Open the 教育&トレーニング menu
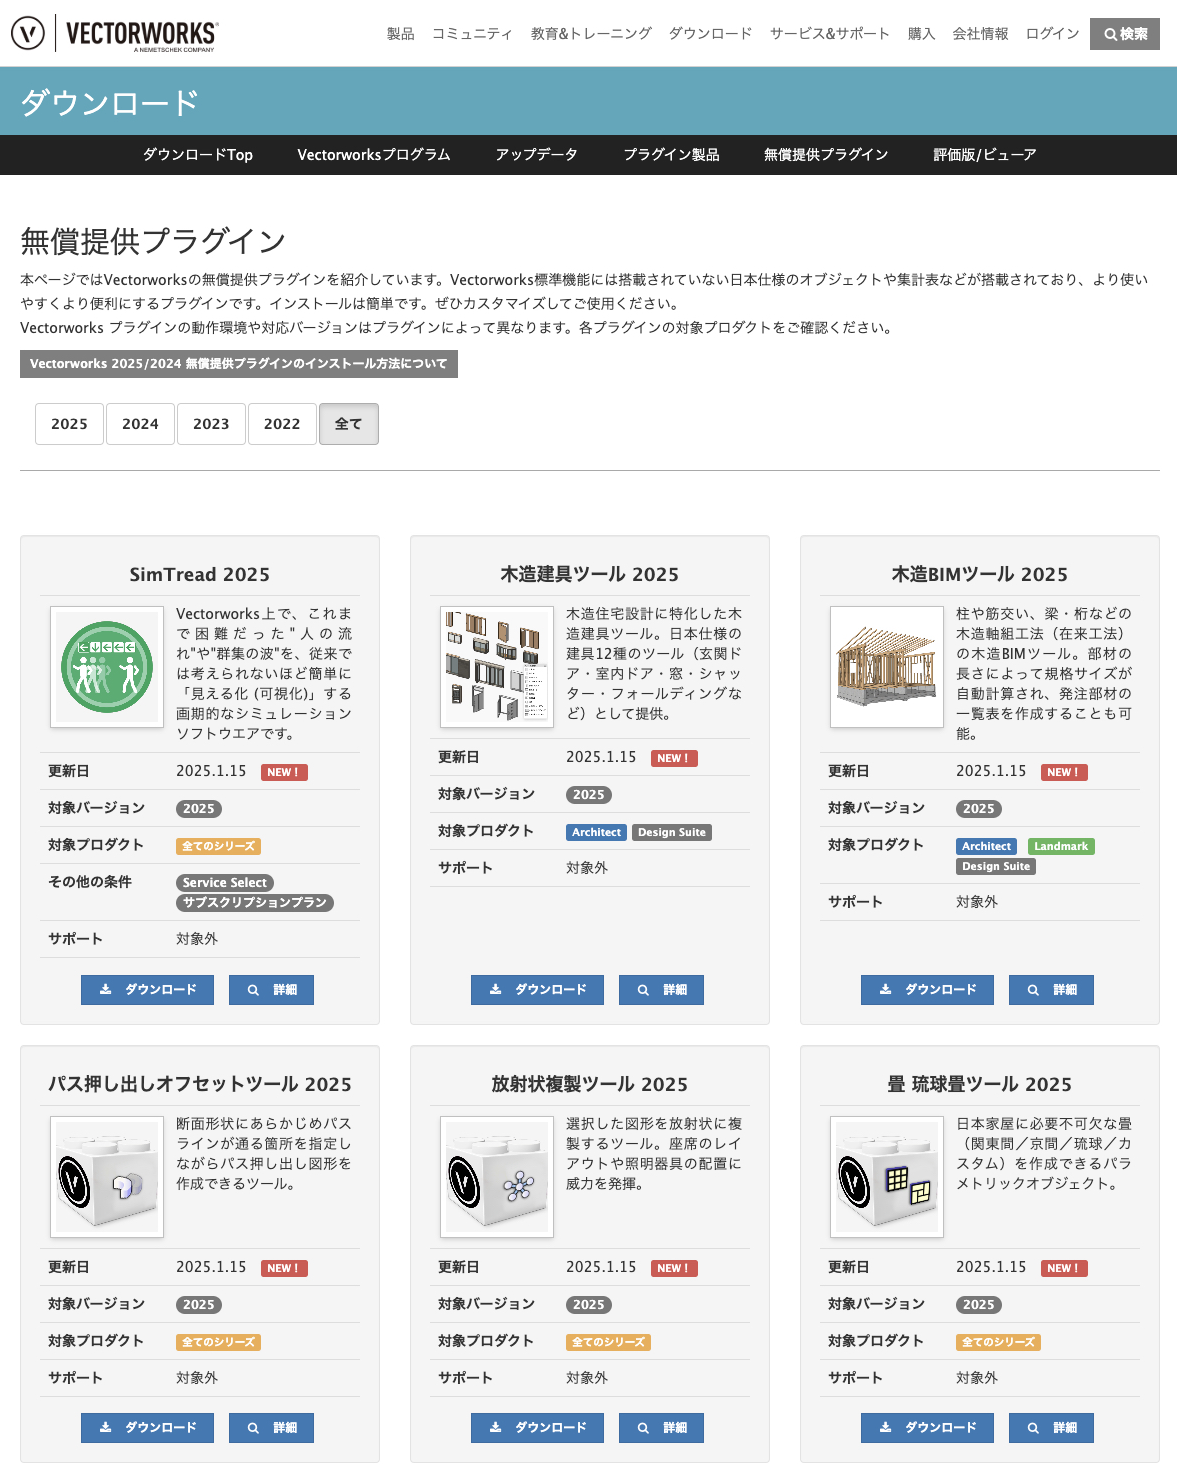The width and height of the screenshot is (1177, 1477). point(591,34)
